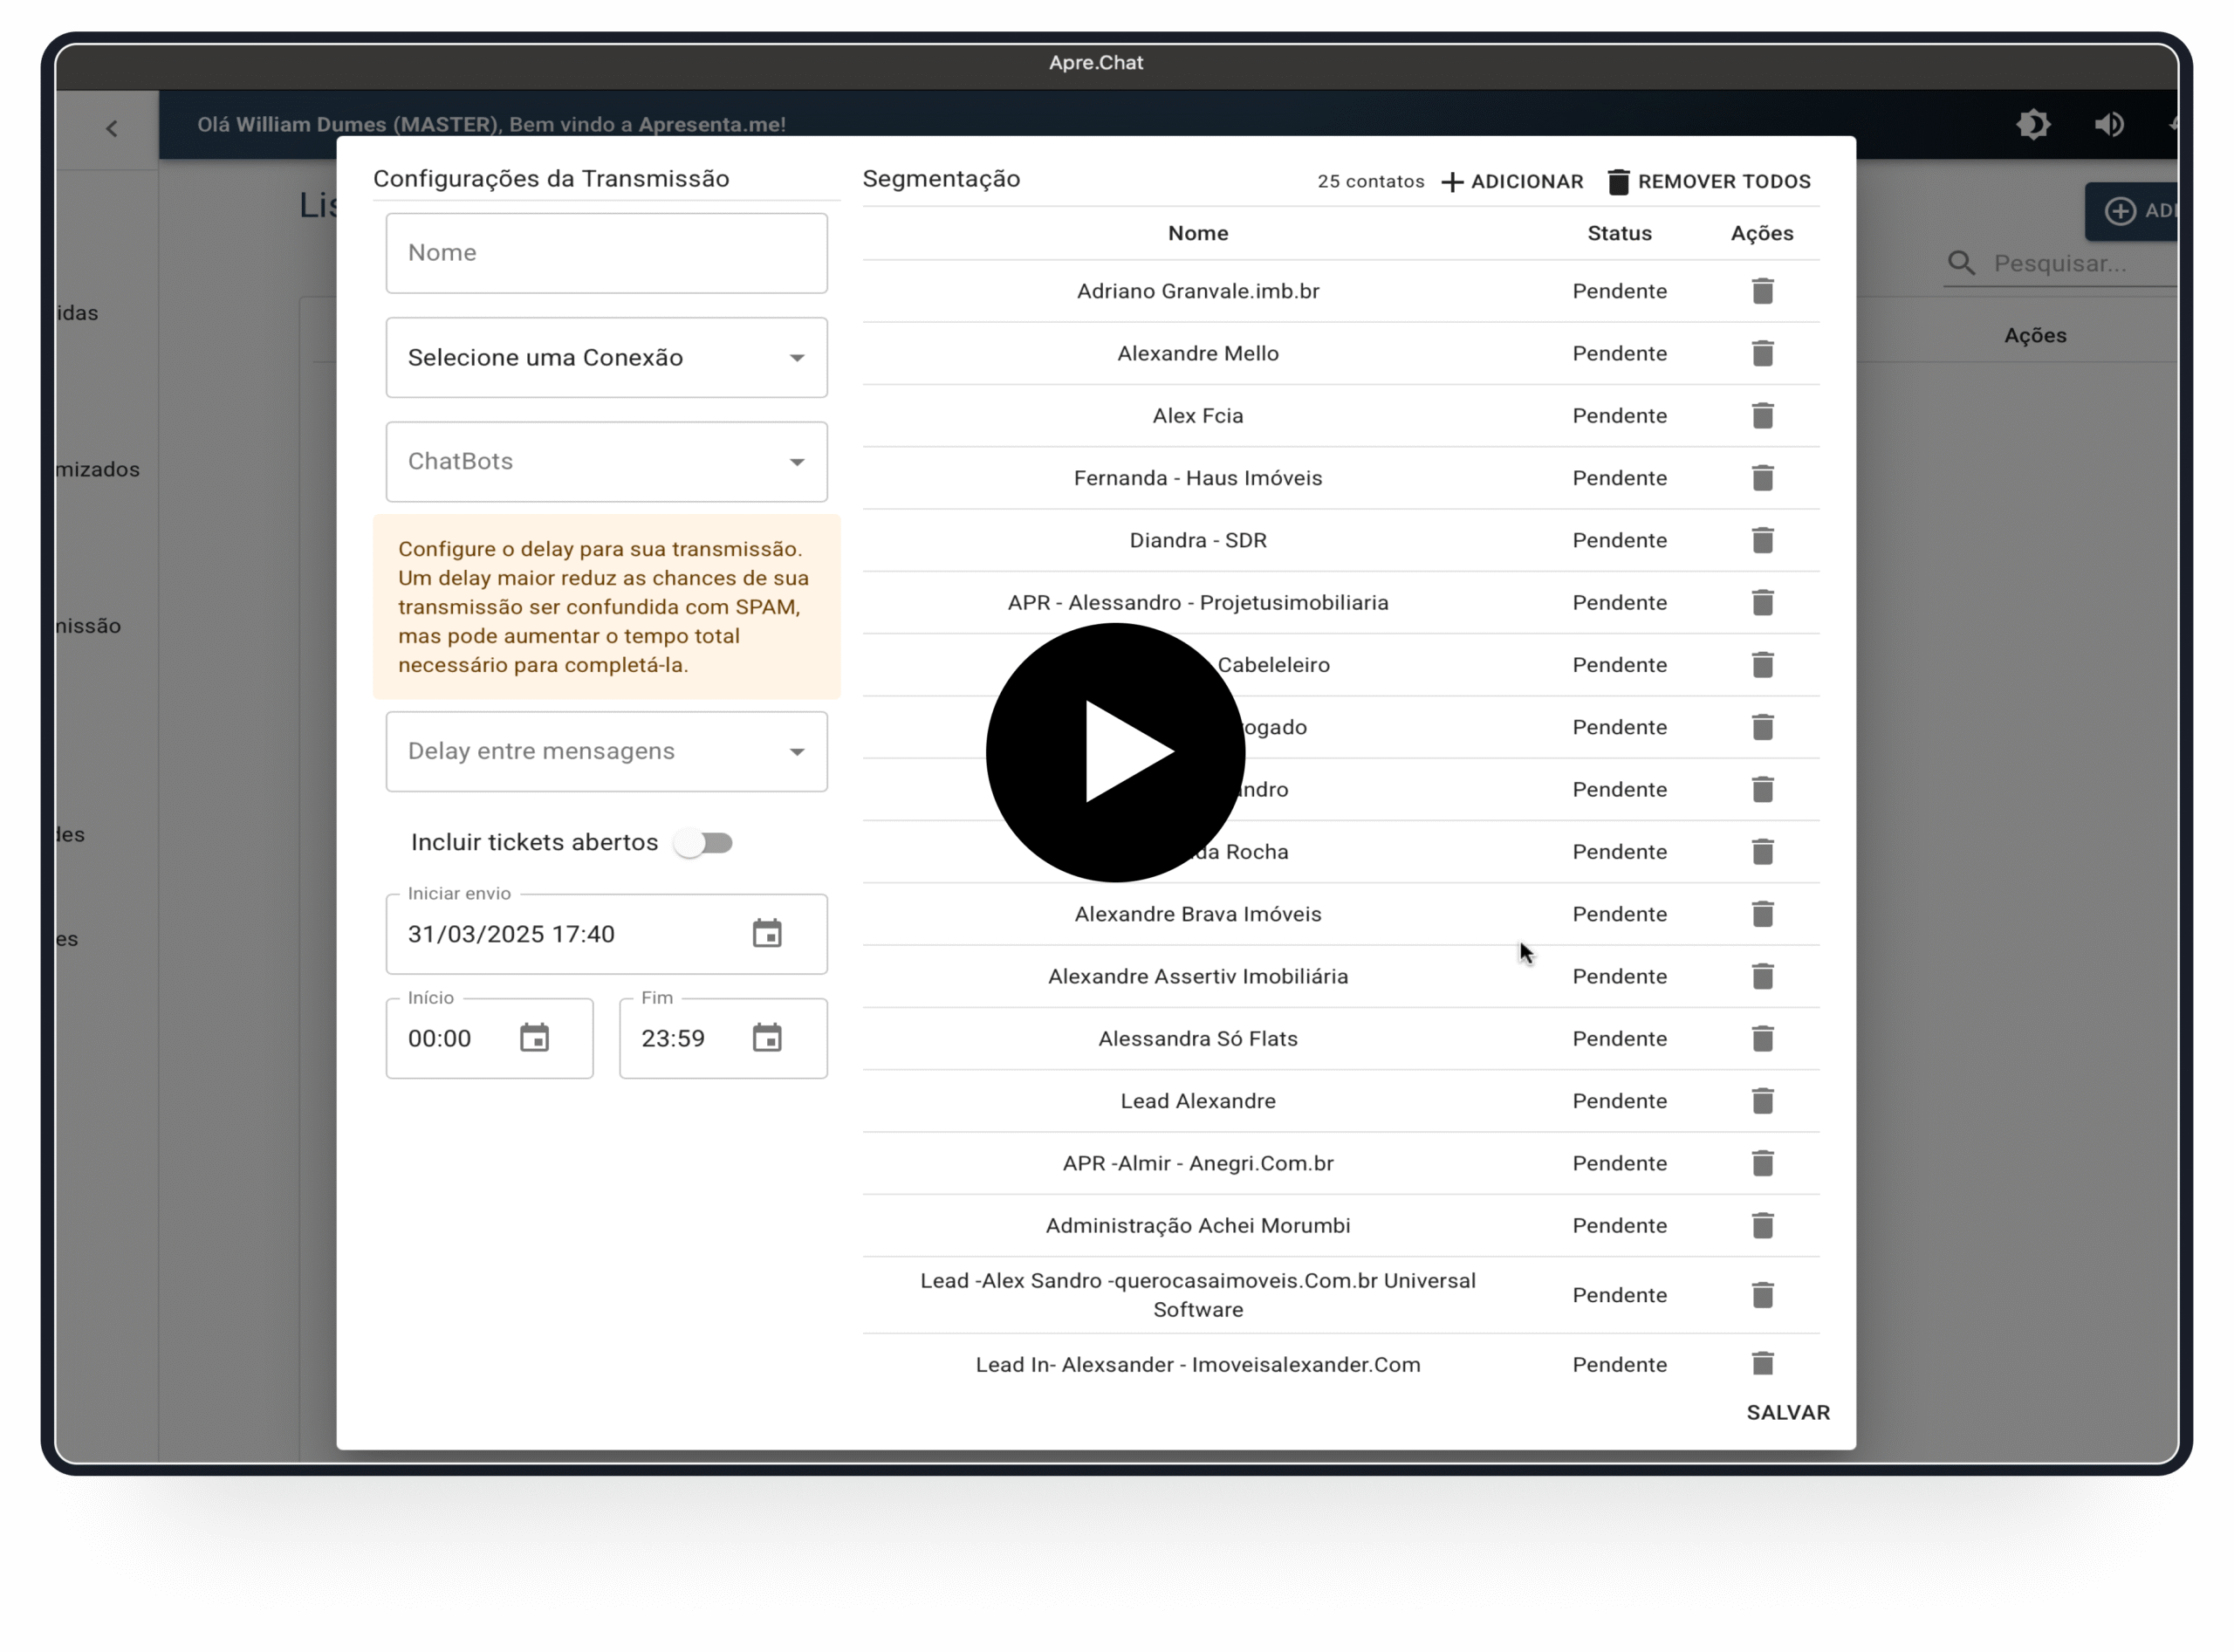Screen dimensions: 2234x1652
Task: Open the calendar picker for the Início time
Action: pyautogui.click(x=535, y=1038)
